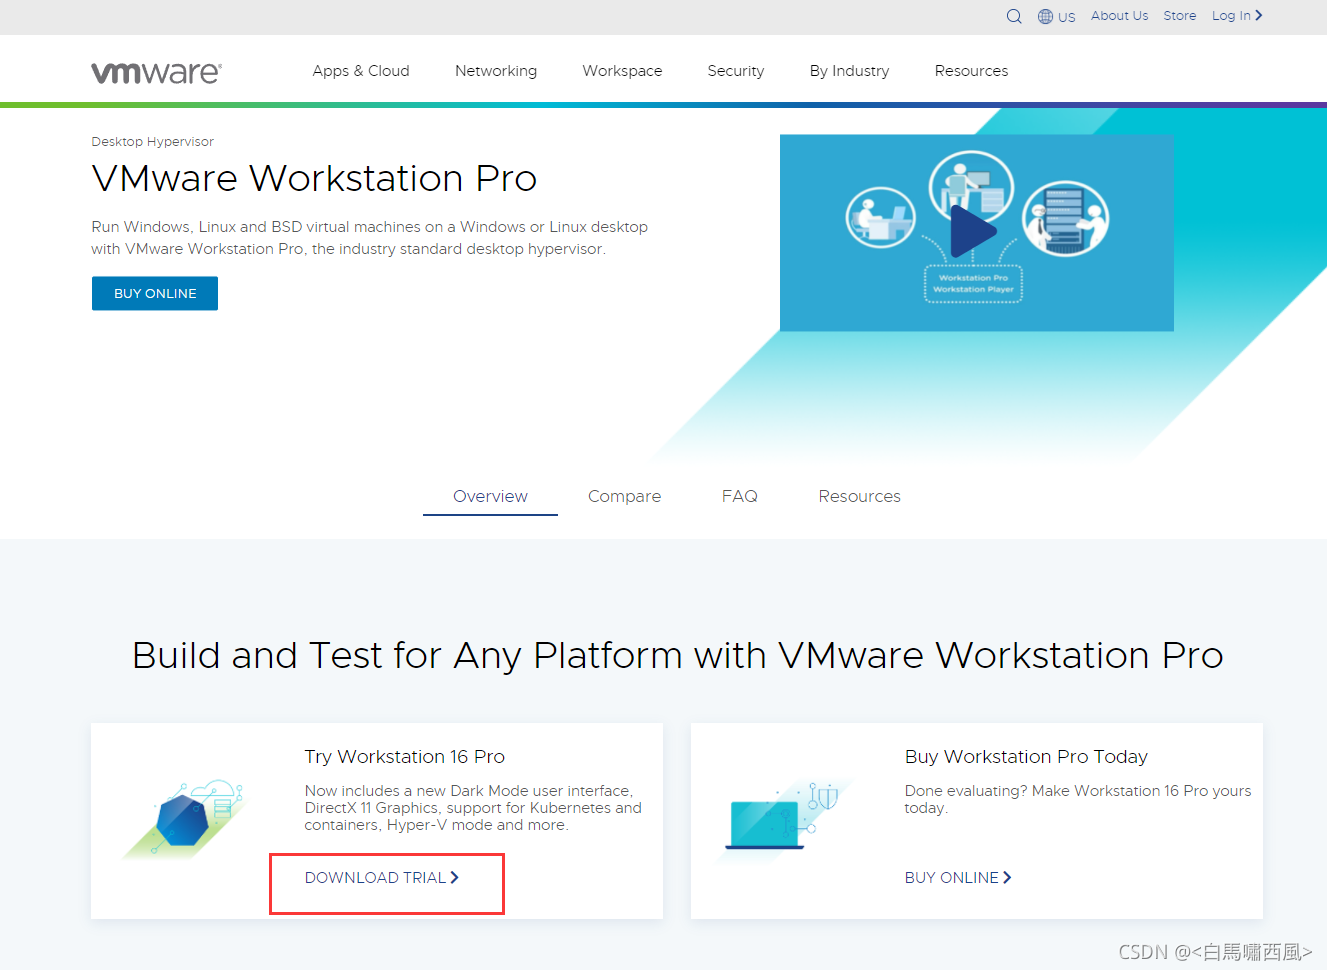Open the Networking menu
The image size is (1327, 970).
(496, 71)
